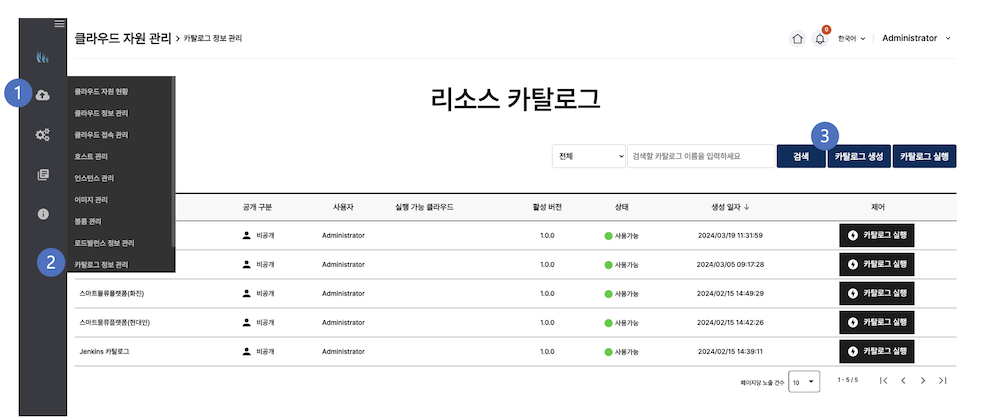Open the gears settings icon in sidebar
Viewport: 1000px width, 419px height.
coord(43,135)
